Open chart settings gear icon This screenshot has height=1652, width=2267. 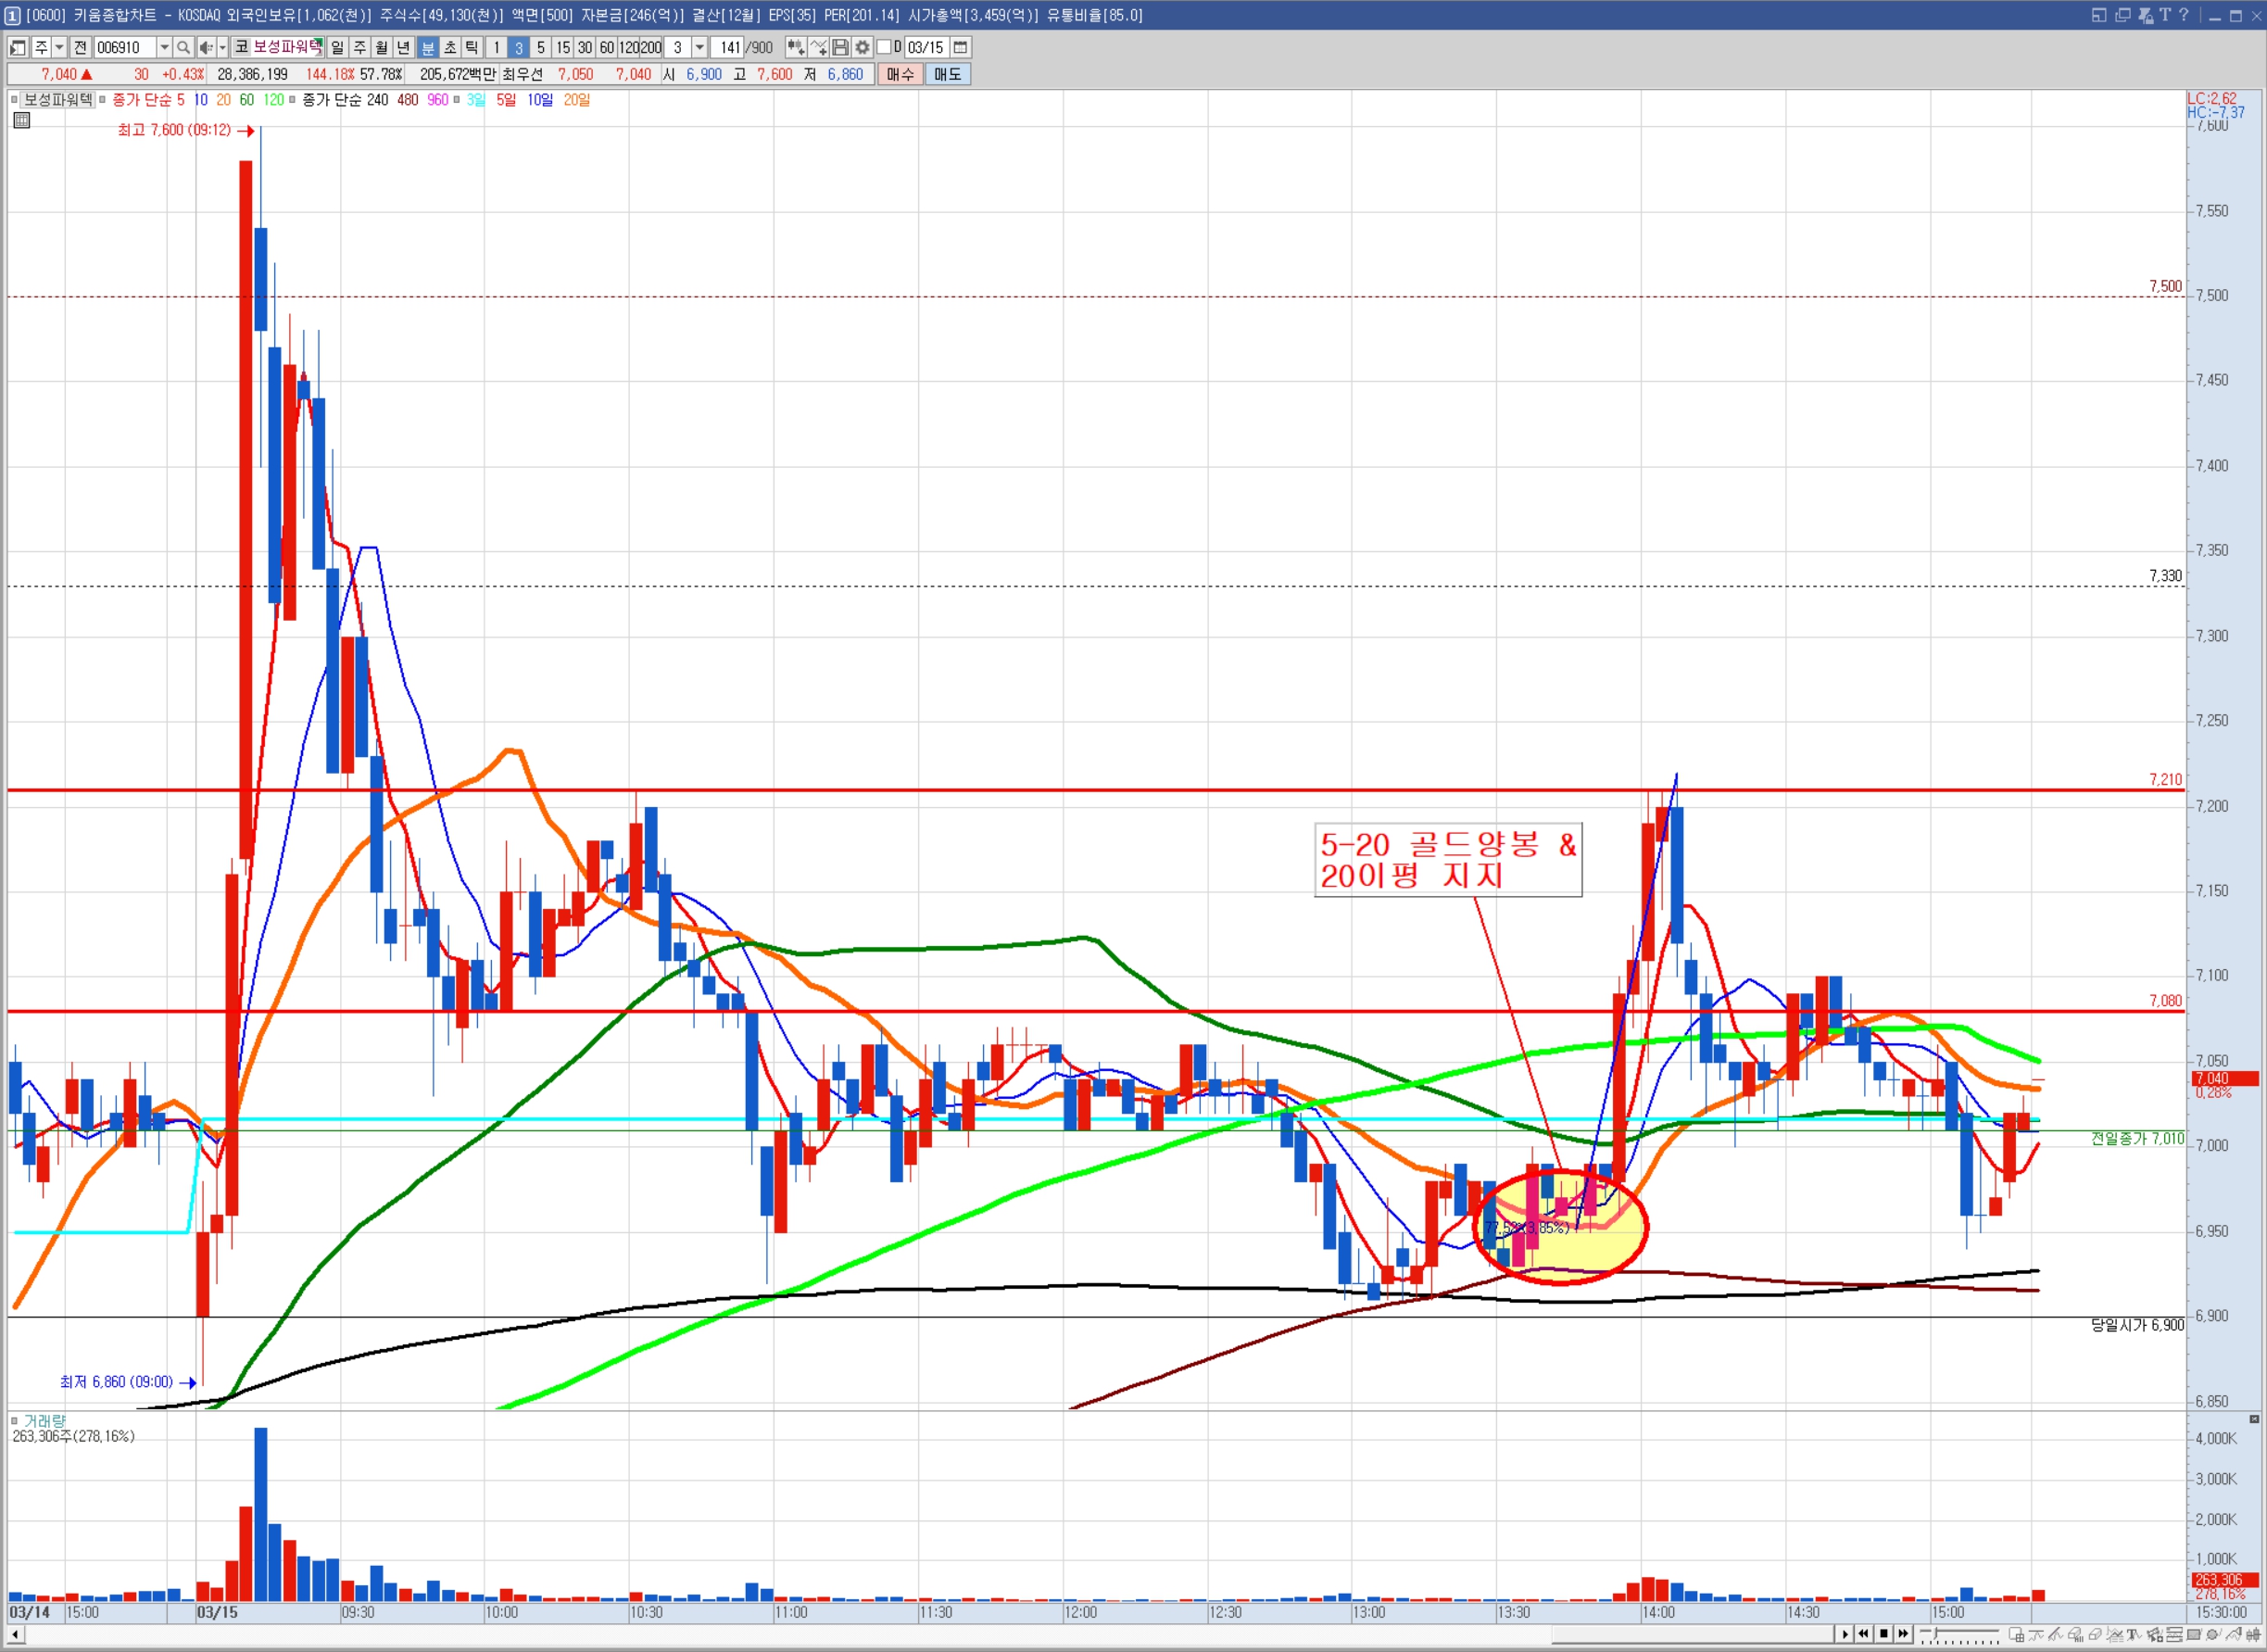862,47
